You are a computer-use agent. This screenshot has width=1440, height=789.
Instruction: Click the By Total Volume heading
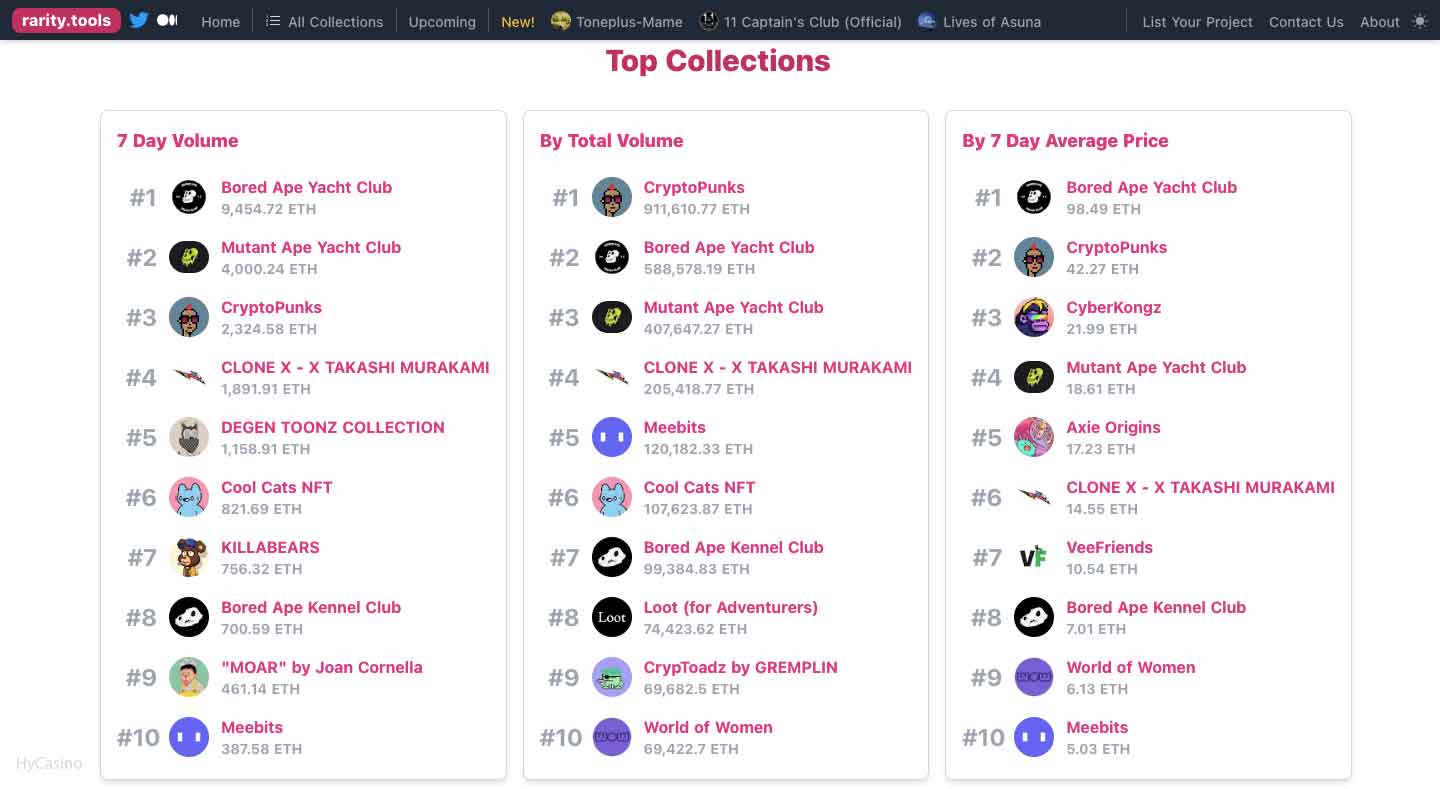[612, 140]
